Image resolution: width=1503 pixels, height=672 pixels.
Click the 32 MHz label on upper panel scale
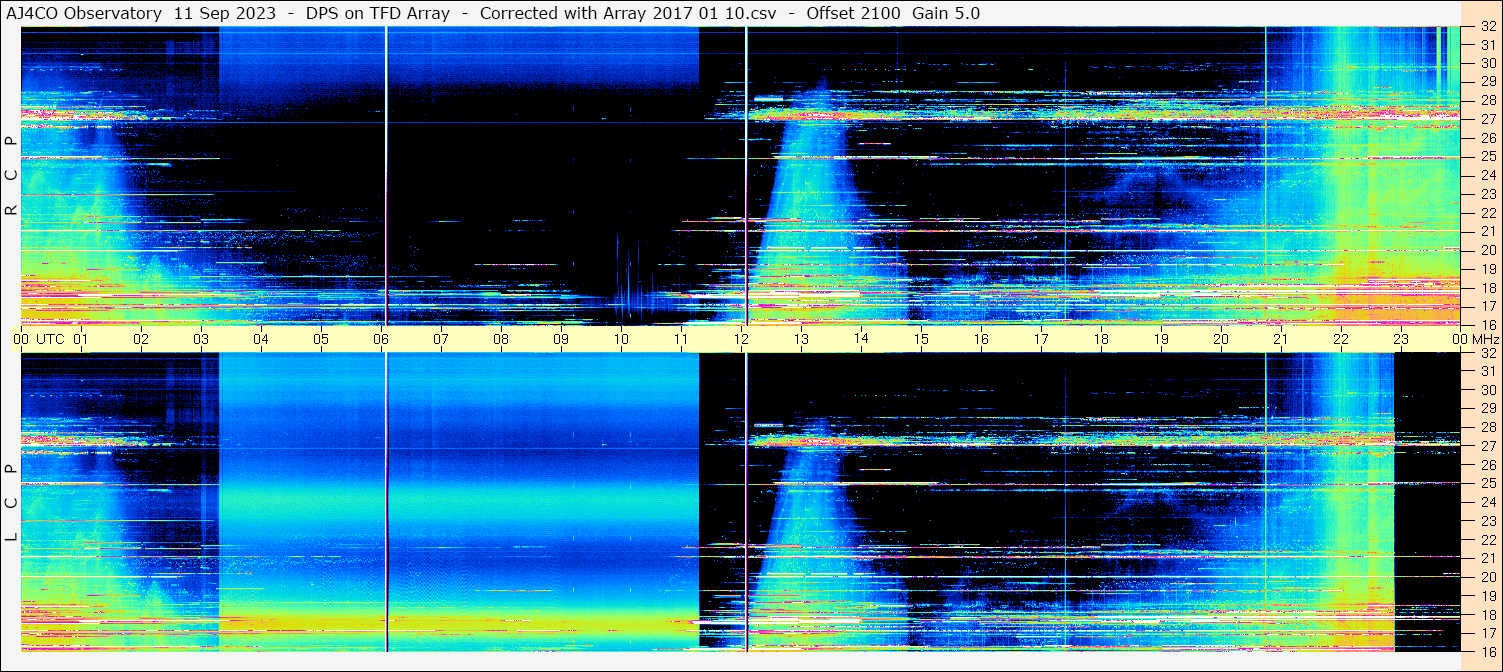[x=1487, y=27]
